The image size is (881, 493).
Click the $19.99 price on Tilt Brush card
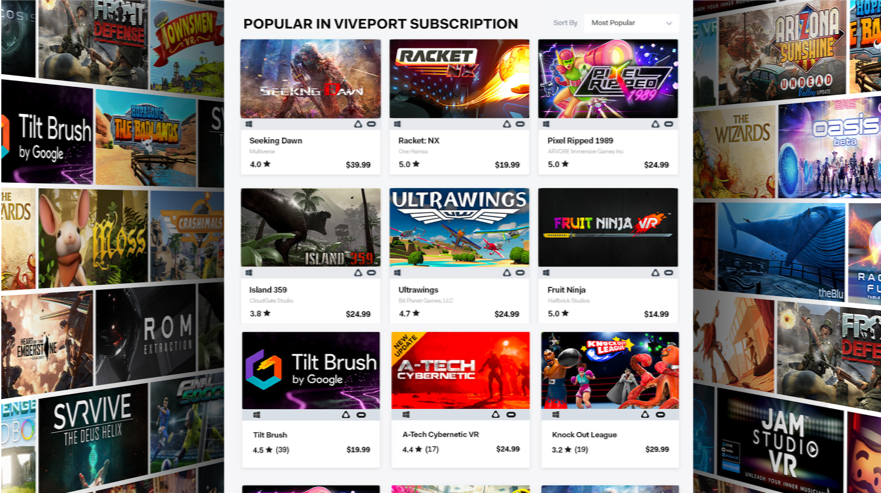358,450
